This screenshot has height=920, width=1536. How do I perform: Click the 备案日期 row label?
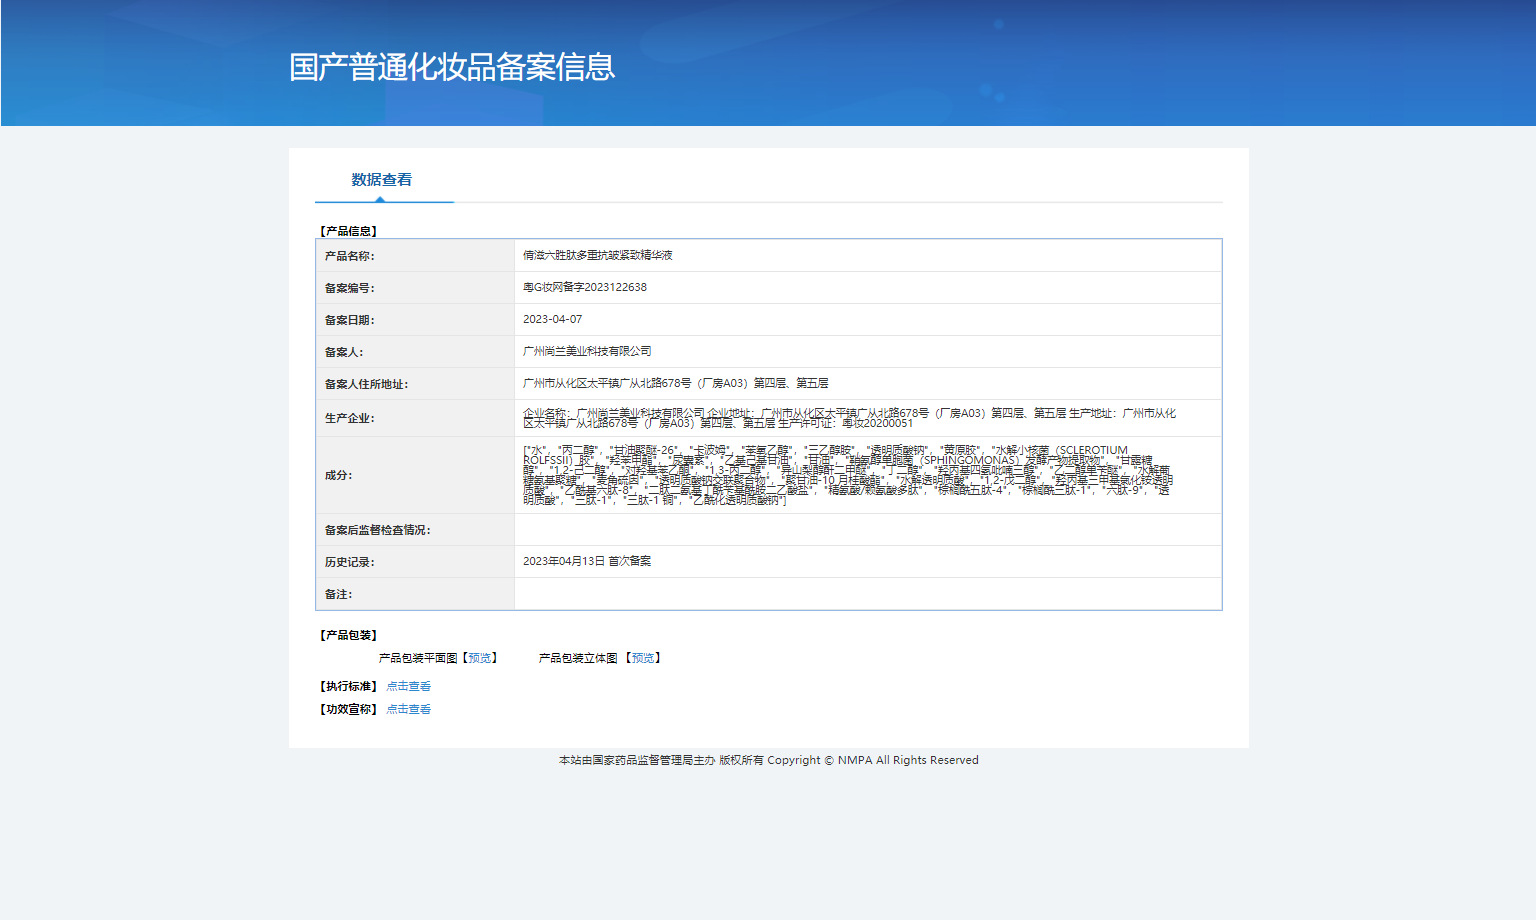350,320
